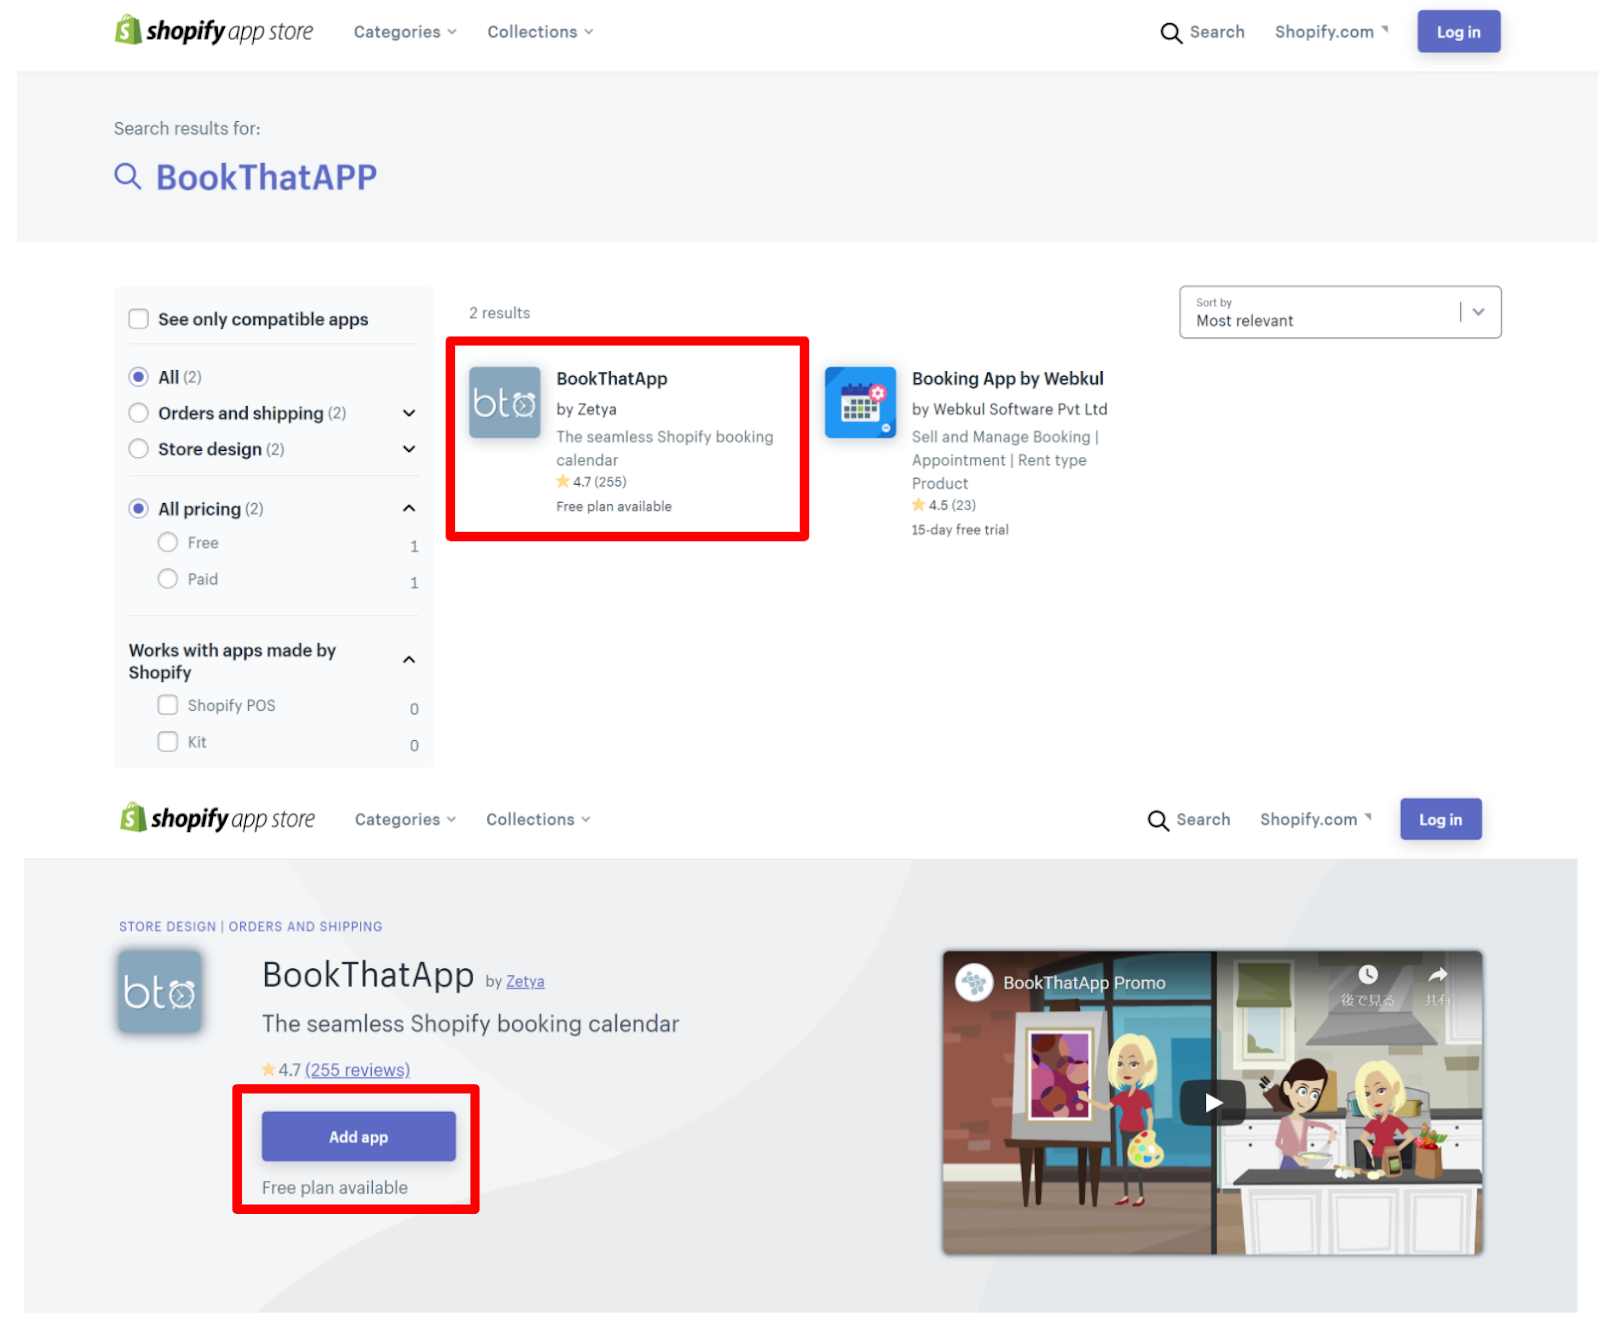Check See only compatible apps

click(x=139, y=319)
